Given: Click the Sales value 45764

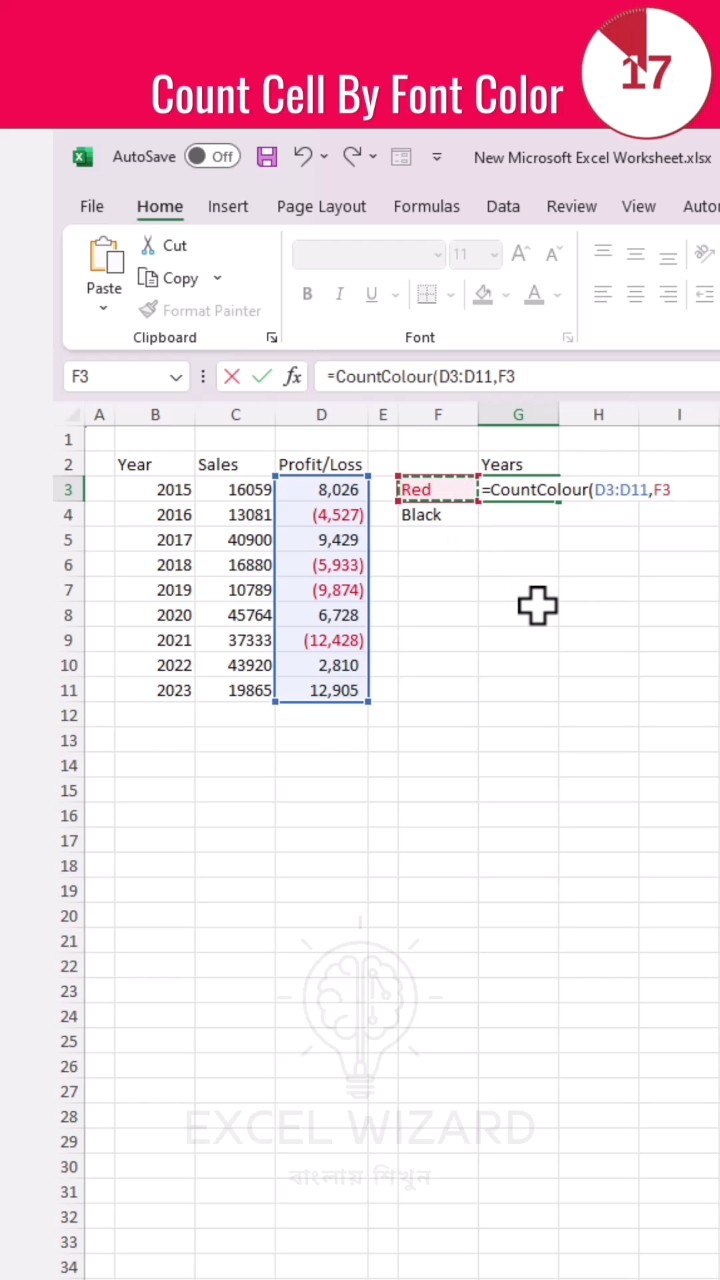Looking at the screenshot, I should tap(235, 615).
